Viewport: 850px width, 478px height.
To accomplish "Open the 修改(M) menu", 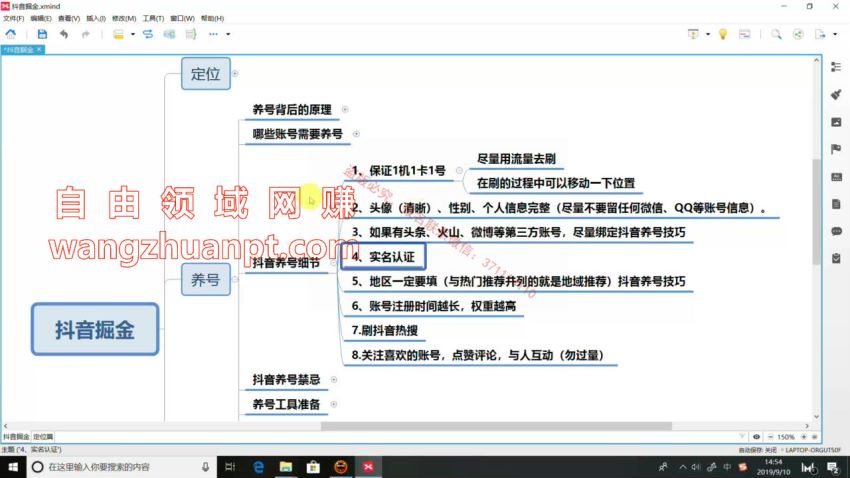I will 124,18.
